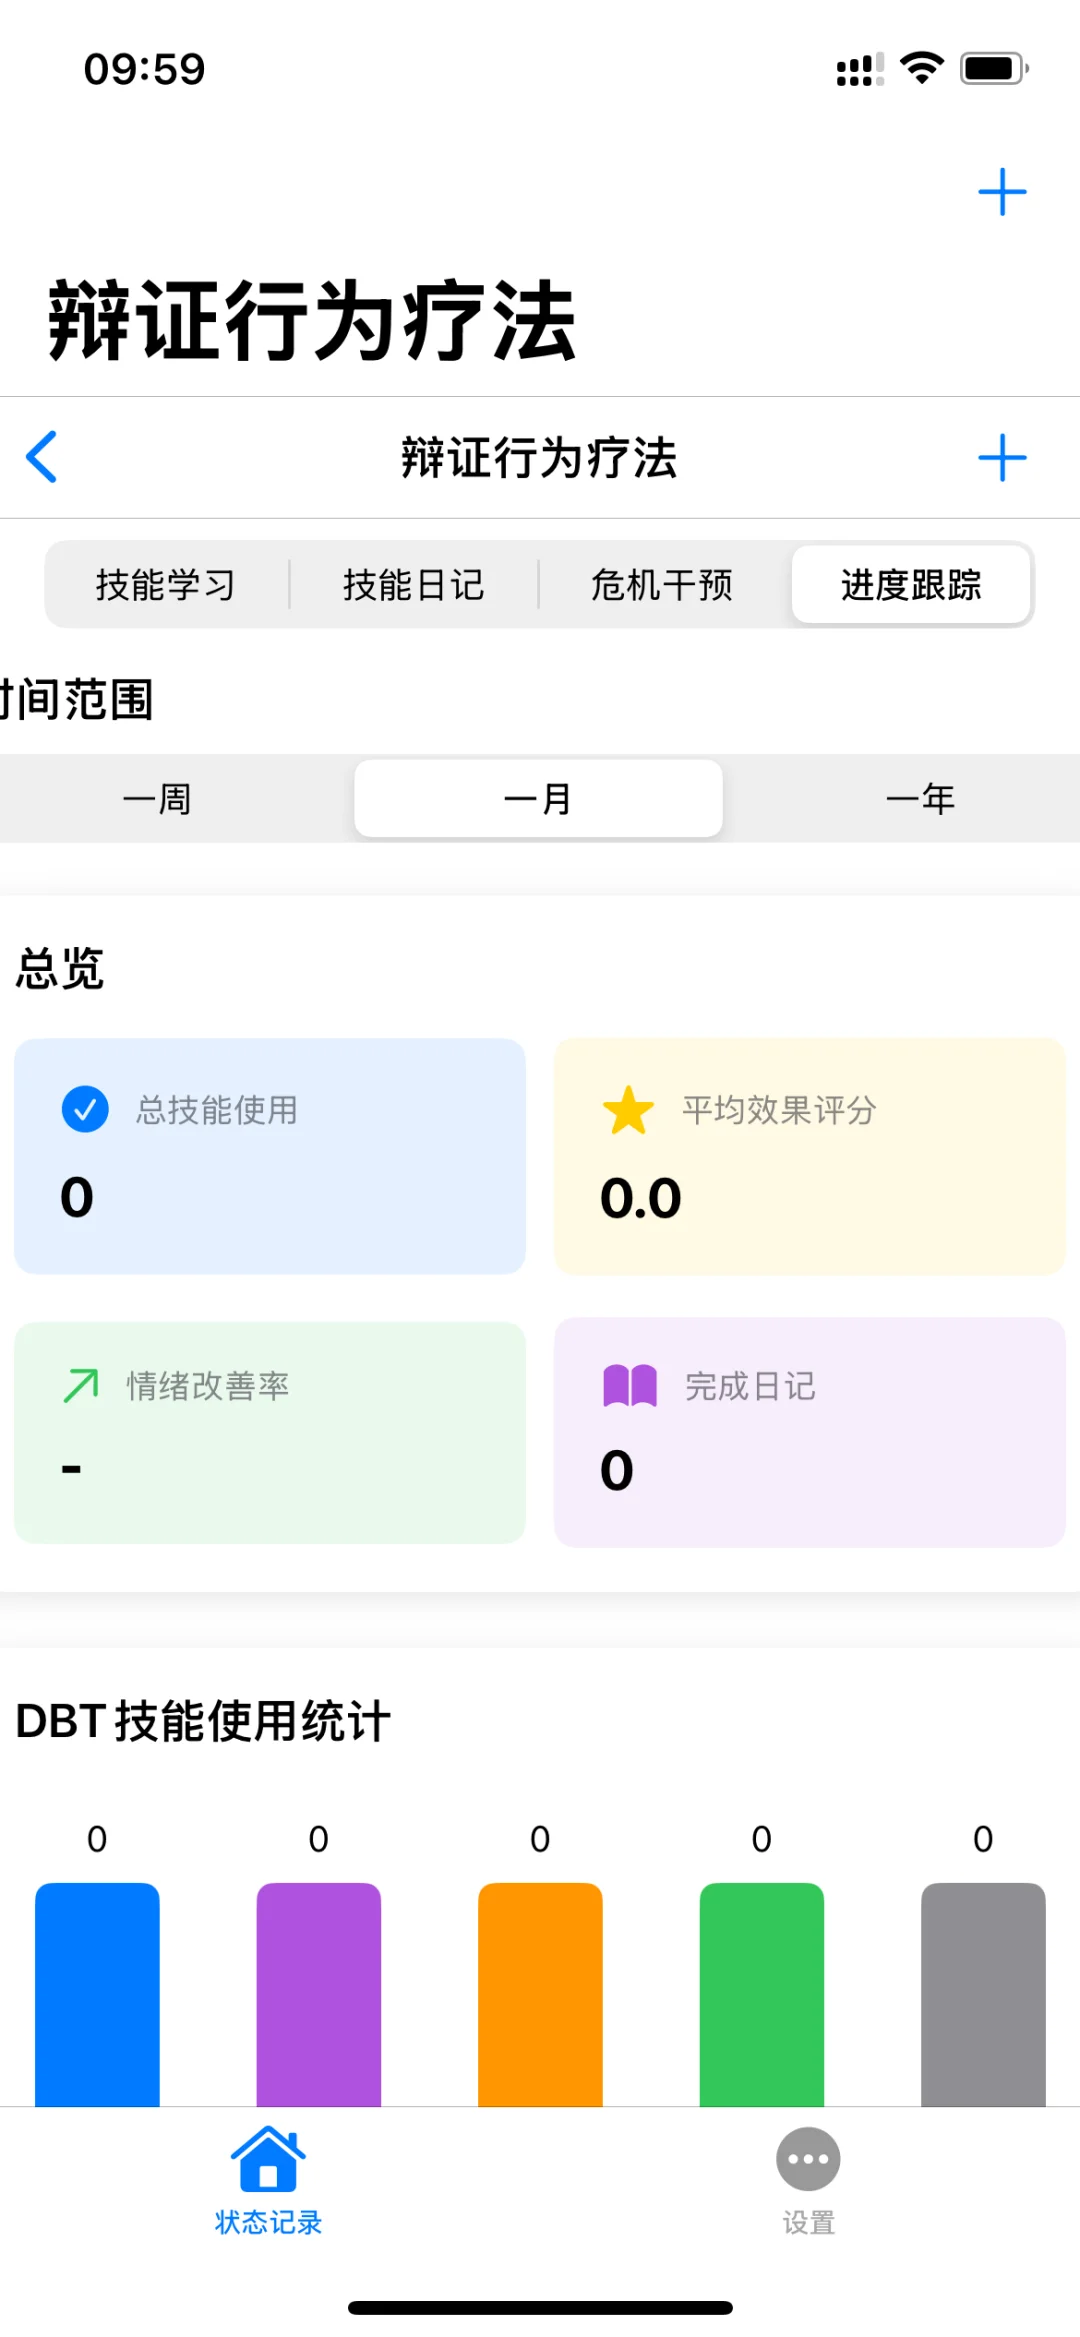The height and width of the screenshot is (2337, 1080).
Task: Tap the green bar in skill chart
Action: [762, 1994]
